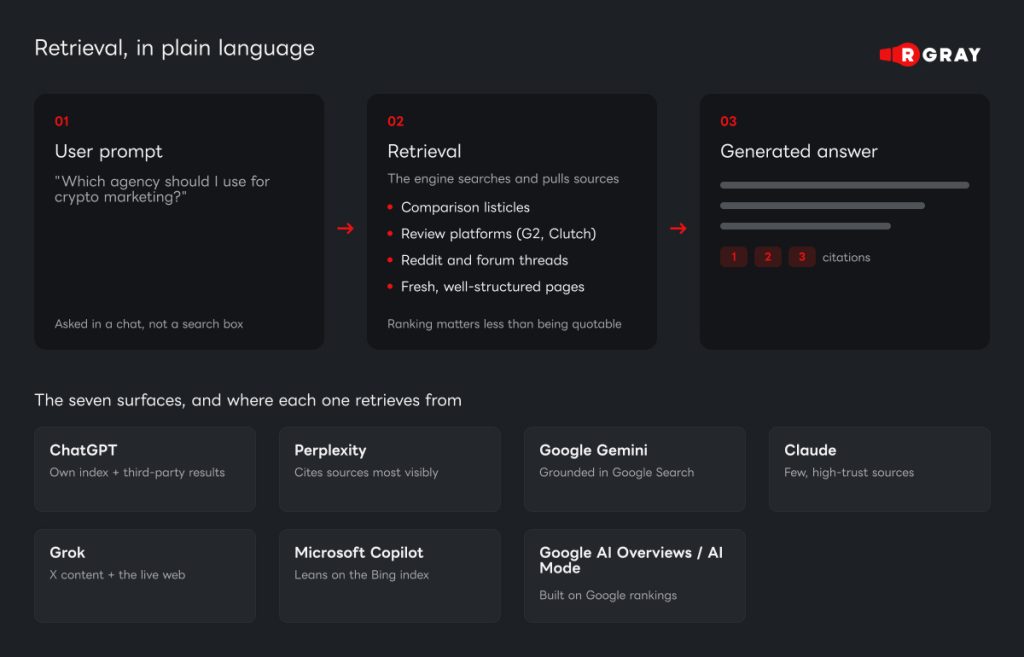Image resolution: width=1024 pixels, height=657 pixels.
Task: Open the Google Gemini card
Action: click(x=635, y=469)
